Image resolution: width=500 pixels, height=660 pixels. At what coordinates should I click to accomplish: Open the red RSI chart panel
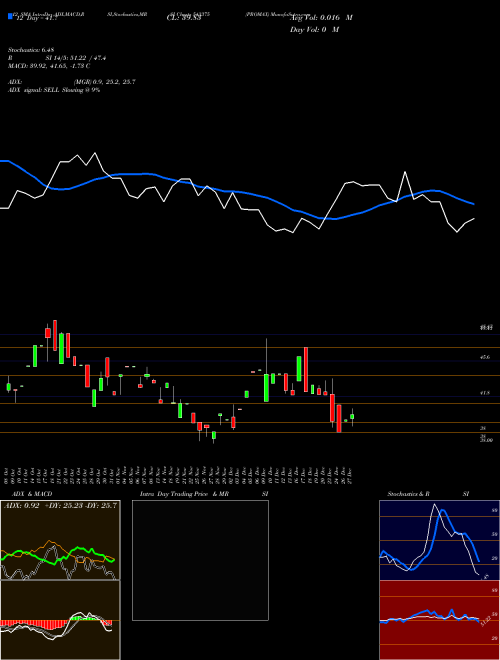(x=439, y=620)
